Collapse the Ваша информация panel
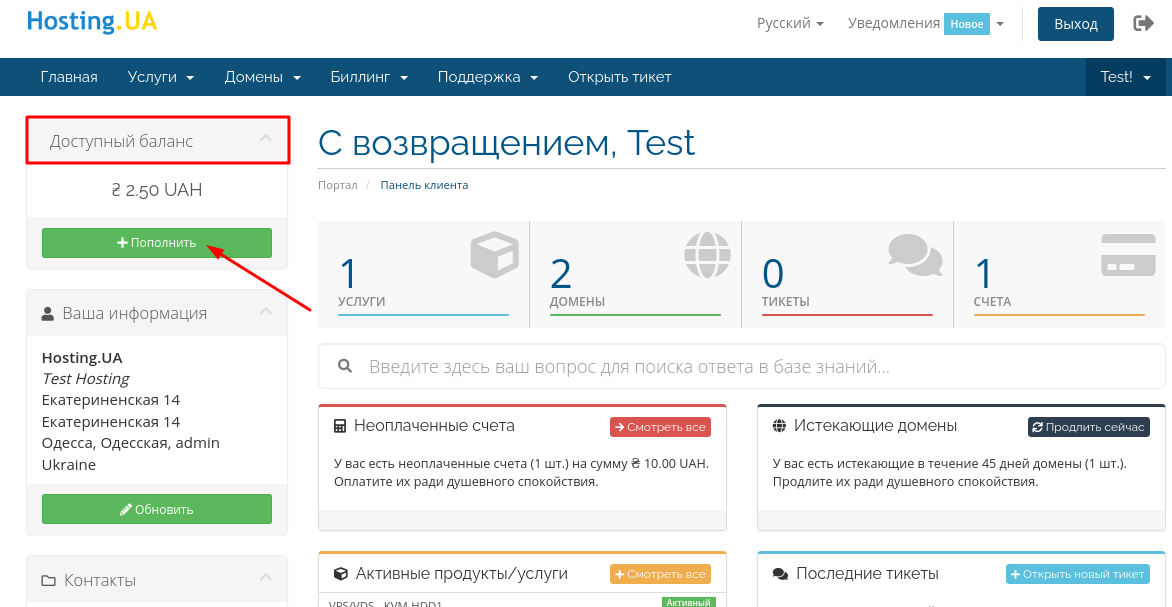 (x=265, y=312)
